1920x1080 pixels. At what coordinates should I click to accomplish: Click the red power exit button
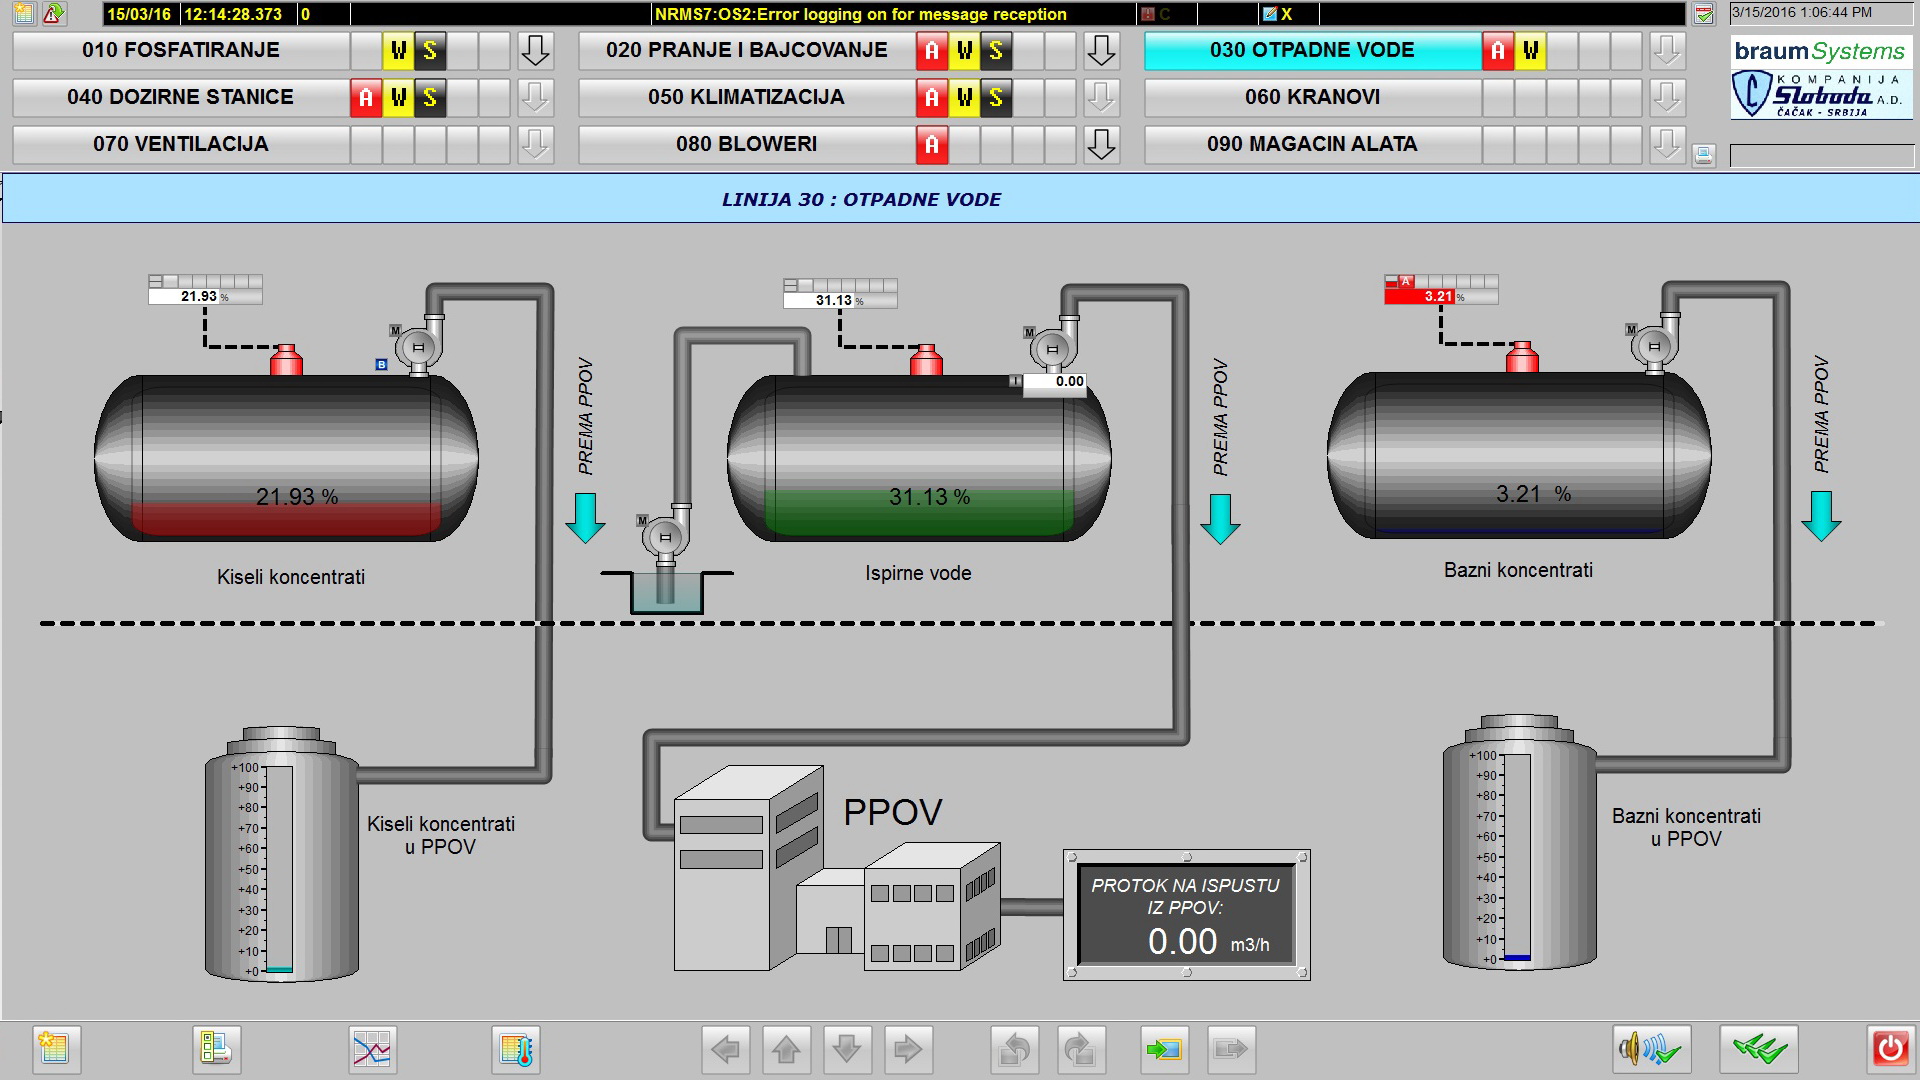1890,1049
